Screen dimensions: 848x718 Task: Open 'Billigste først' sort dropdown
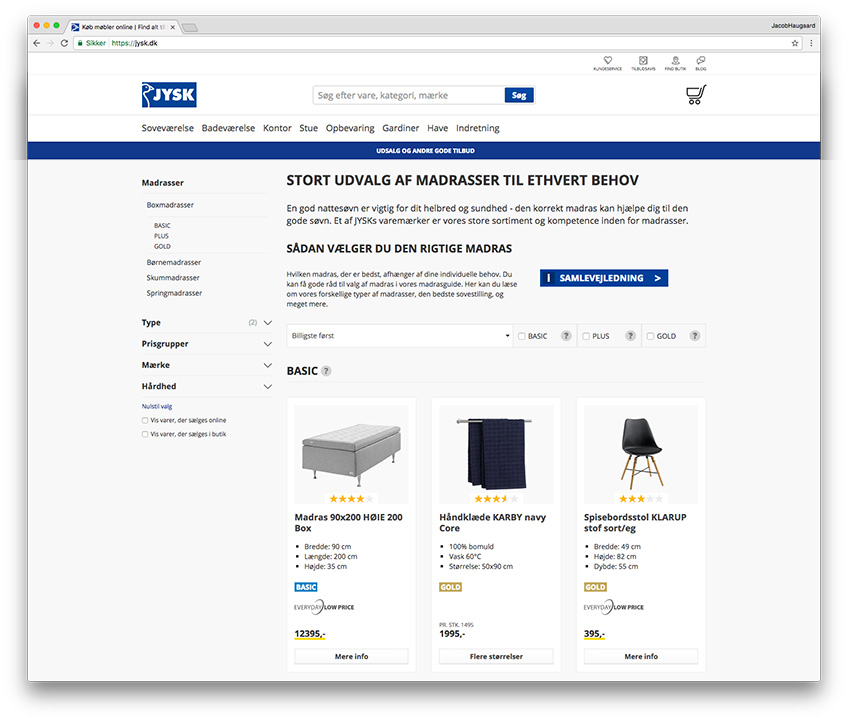(400, 336)
